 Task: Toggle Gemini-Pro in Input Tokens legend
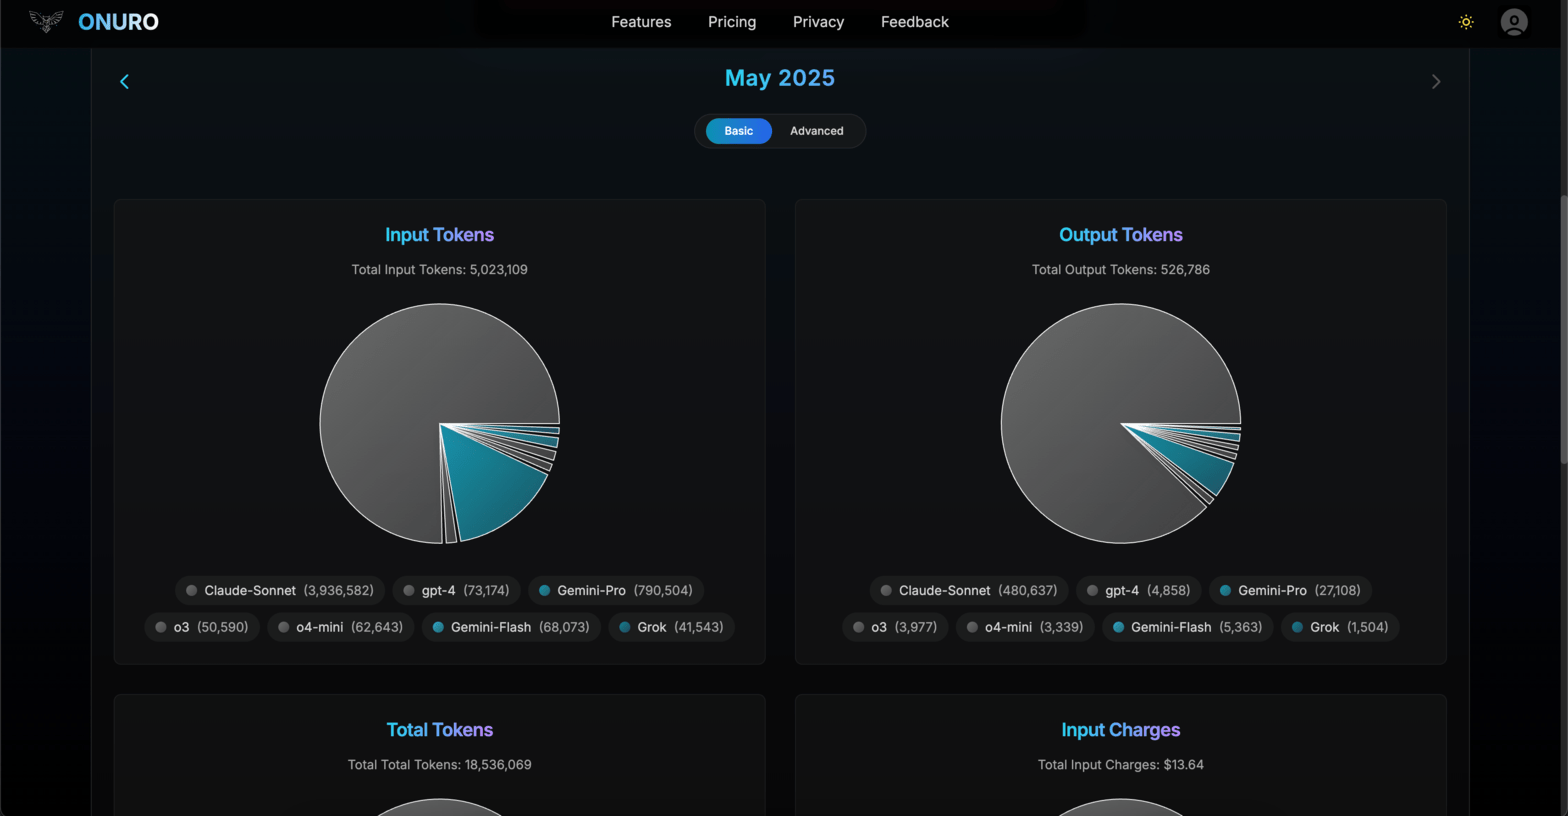coord(615,591)
